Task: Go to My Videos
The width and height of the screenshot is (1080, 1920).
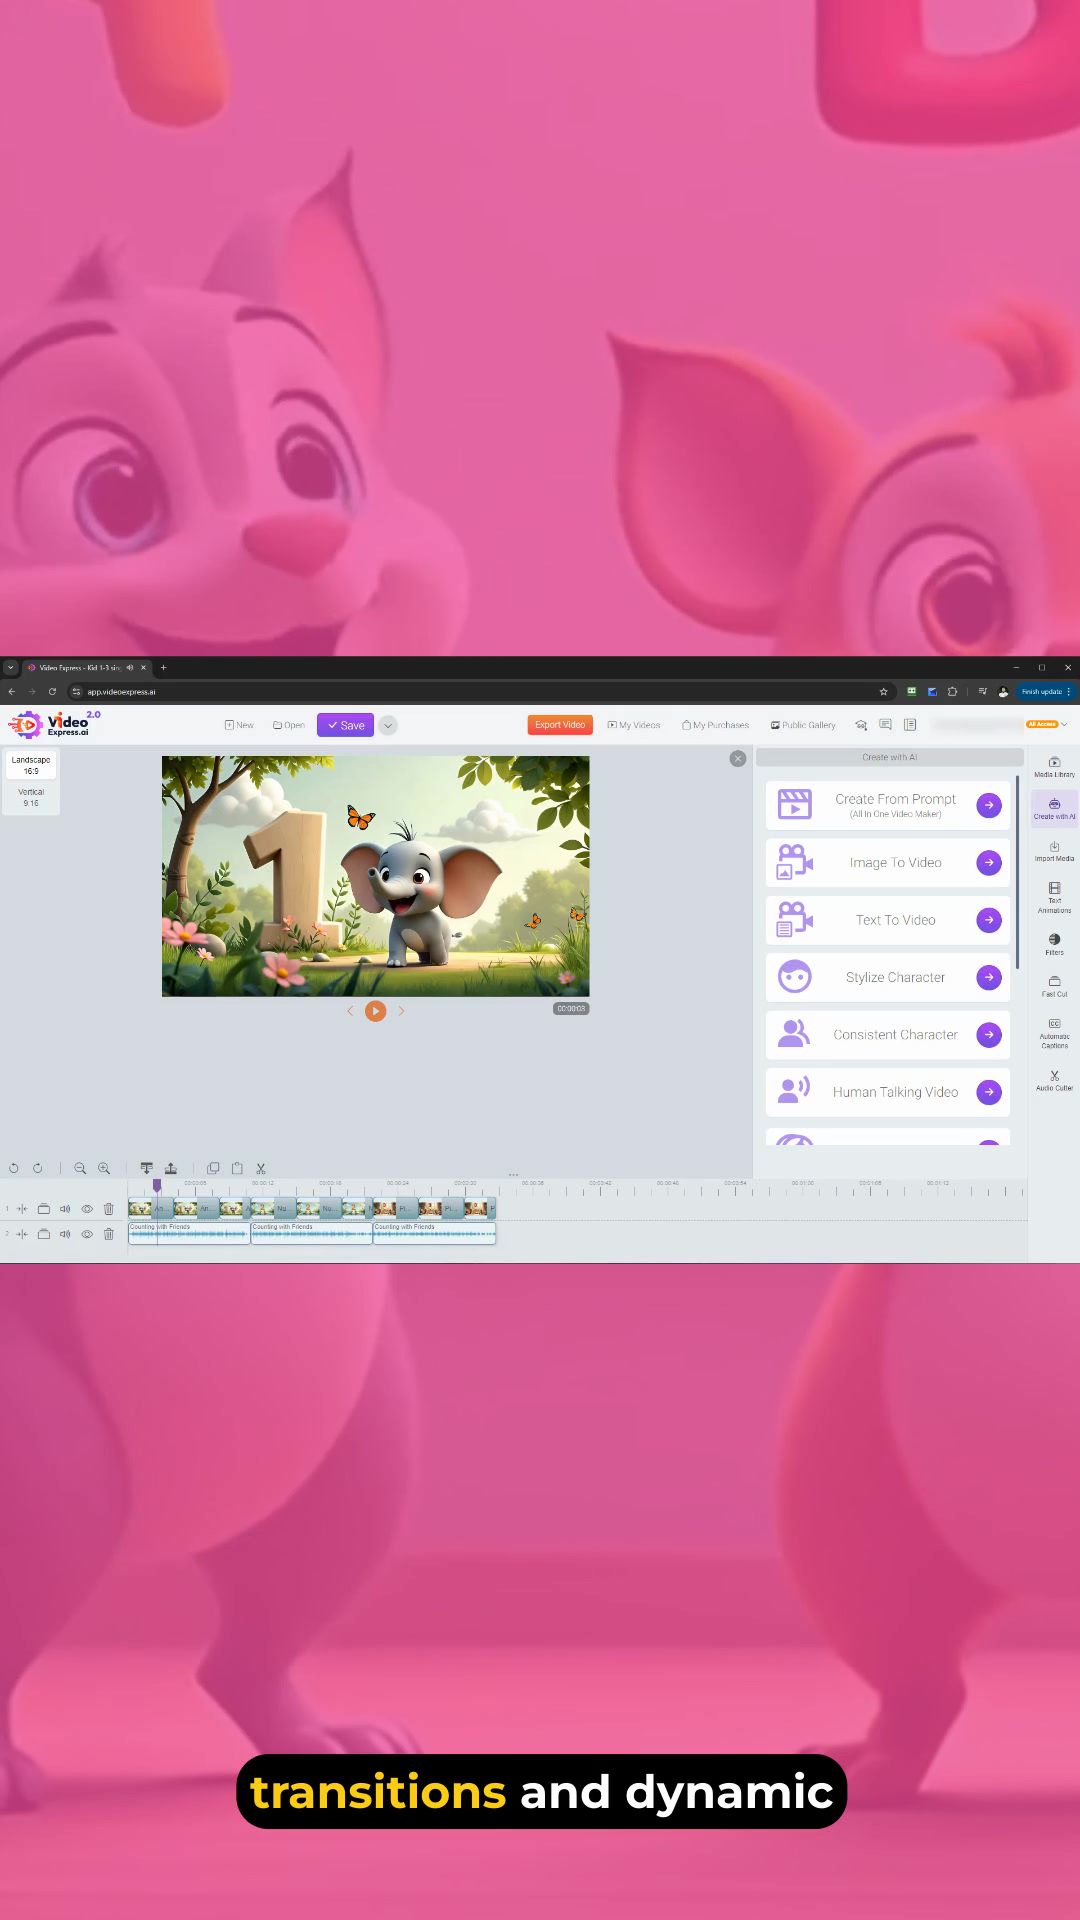Action: [x=634, y=725]
